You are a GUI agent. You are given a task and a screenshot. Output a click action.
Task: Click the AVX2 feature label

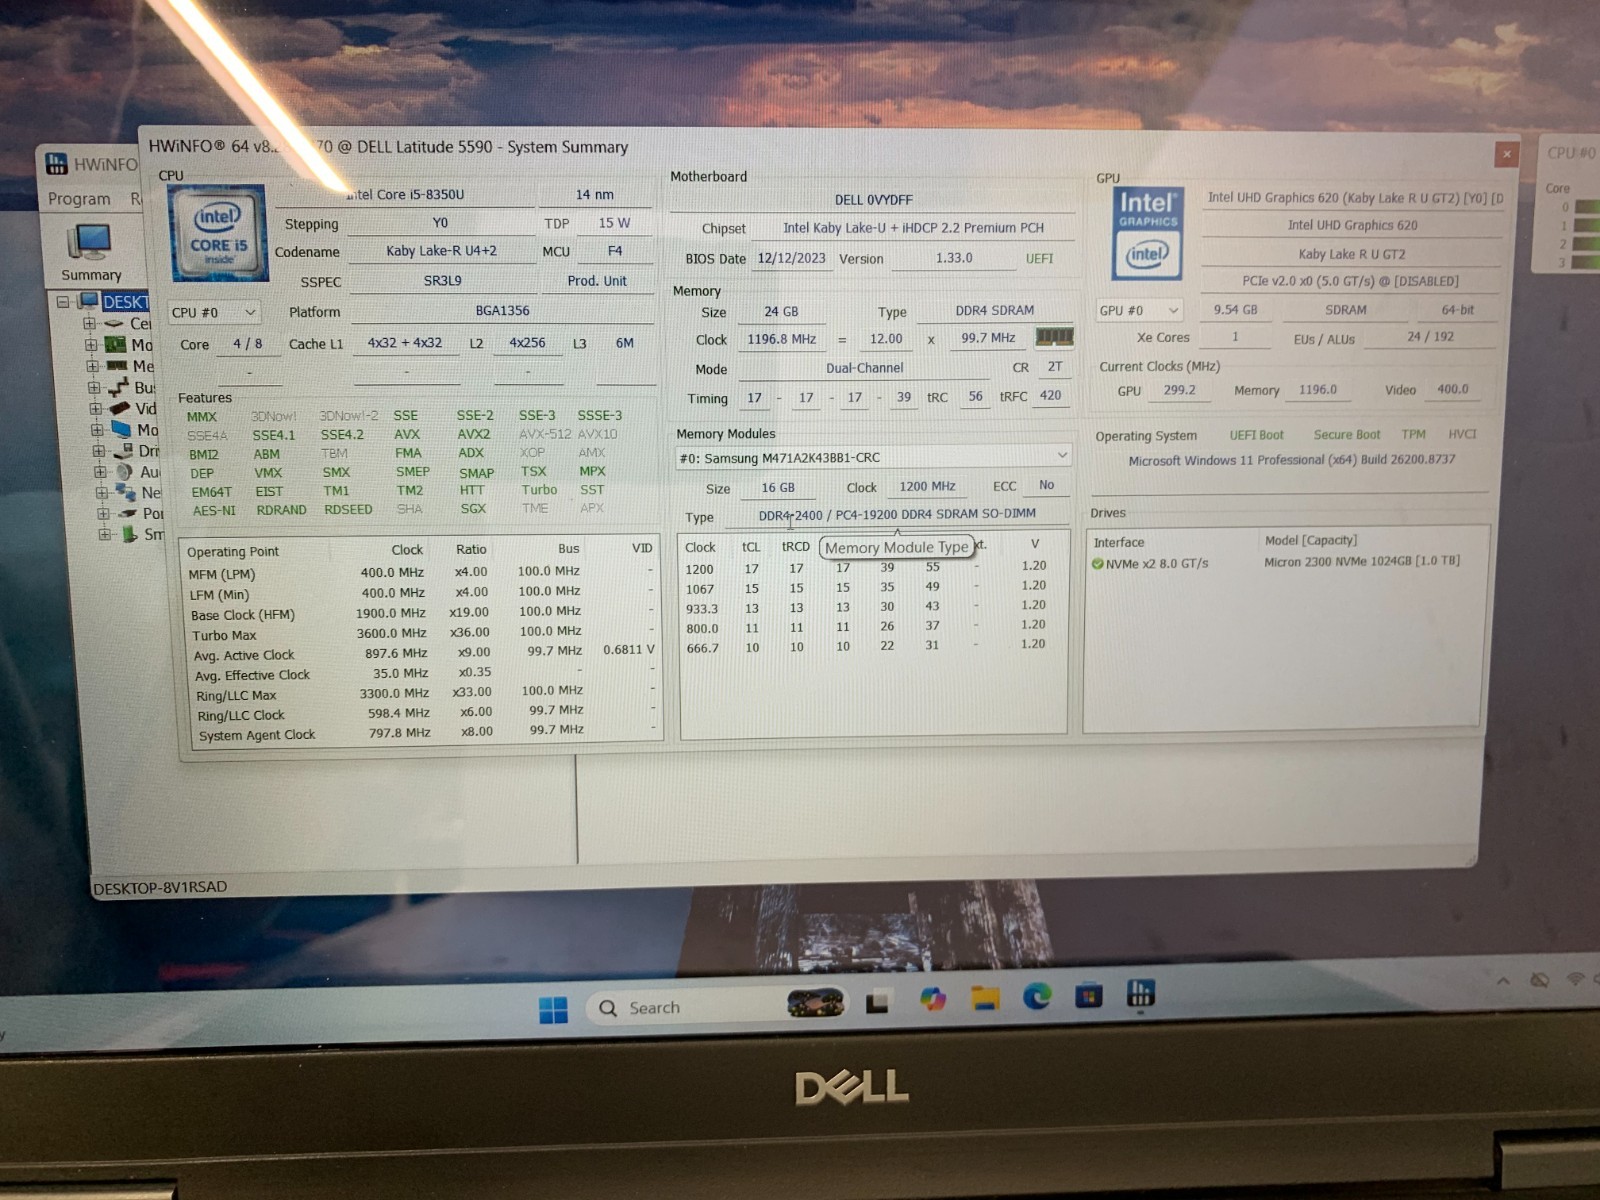(x=474, y=434)
